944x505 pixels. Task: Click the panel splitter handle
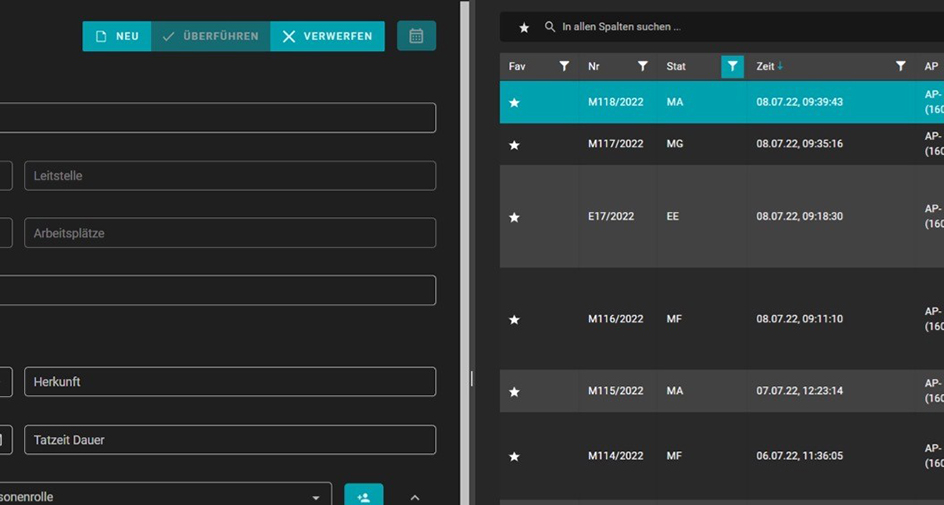click(471, 379)
